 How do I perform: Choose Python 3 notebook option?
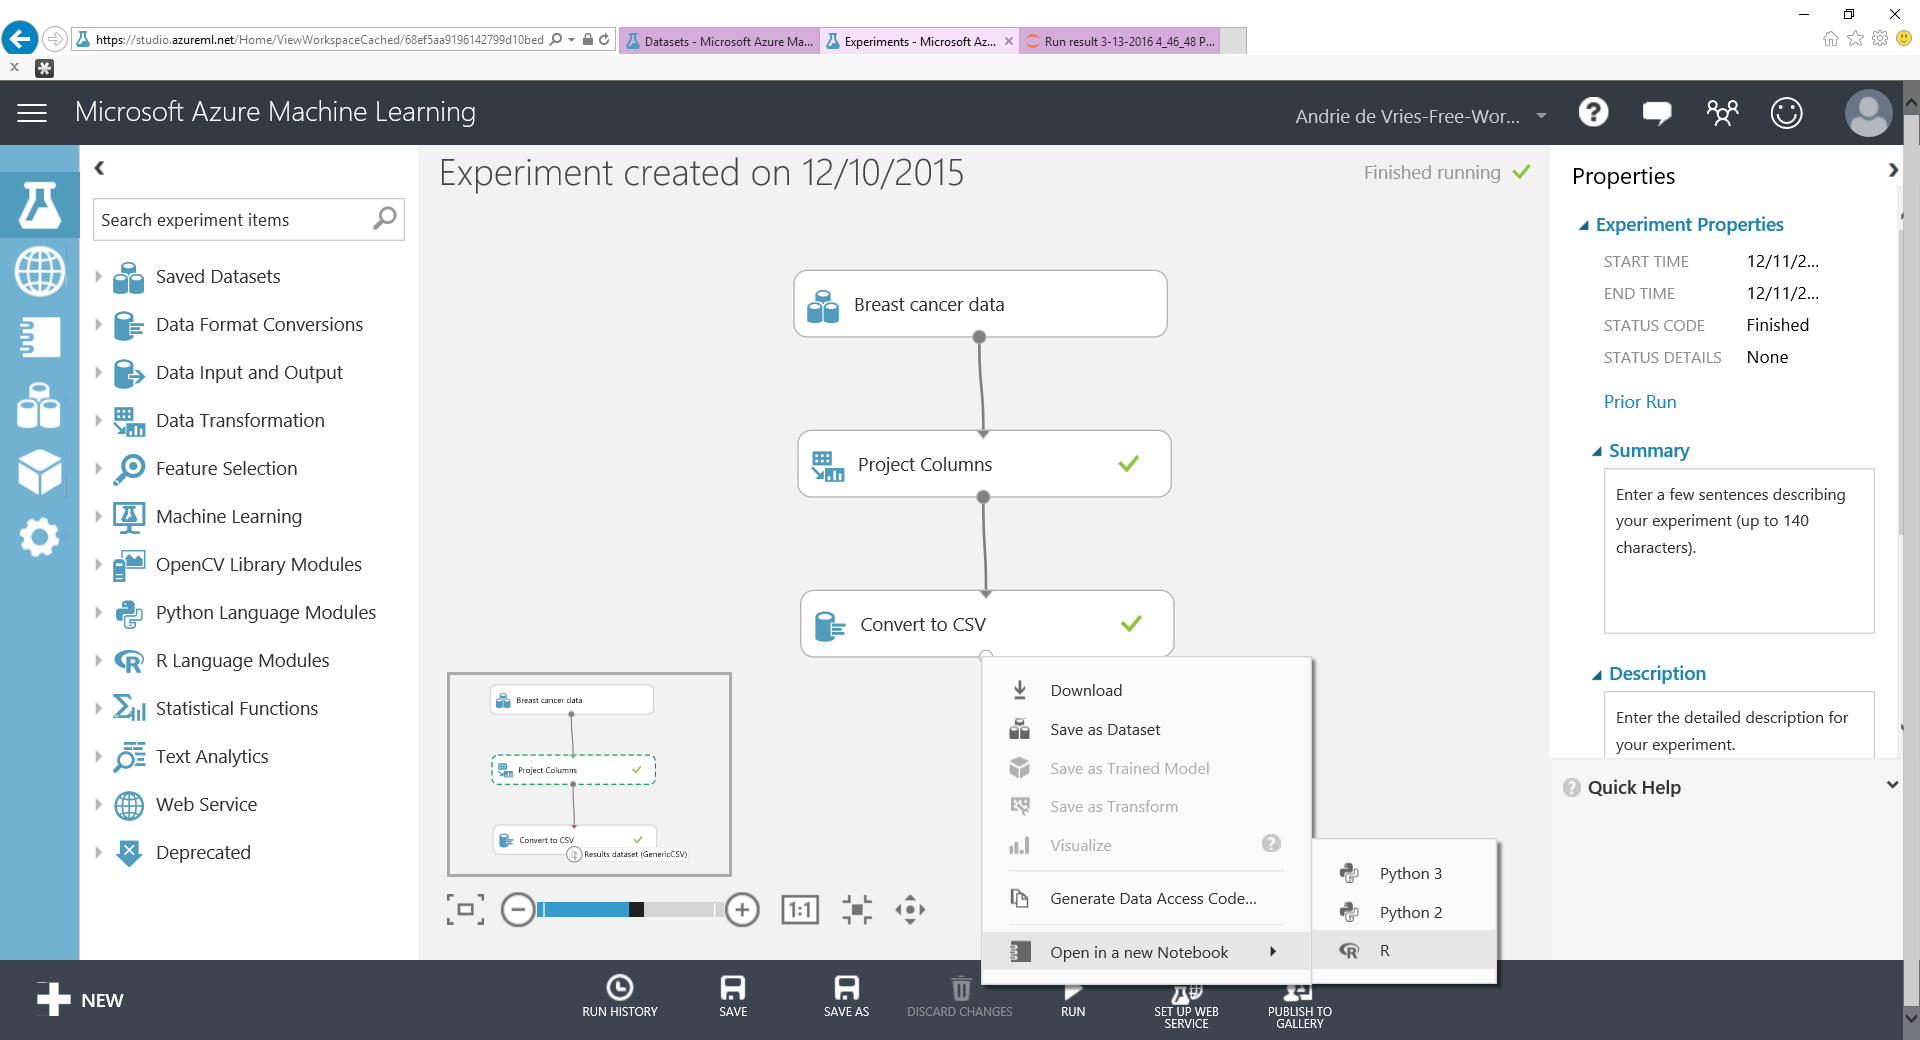pyautogui.click(x=1404, y=873)
